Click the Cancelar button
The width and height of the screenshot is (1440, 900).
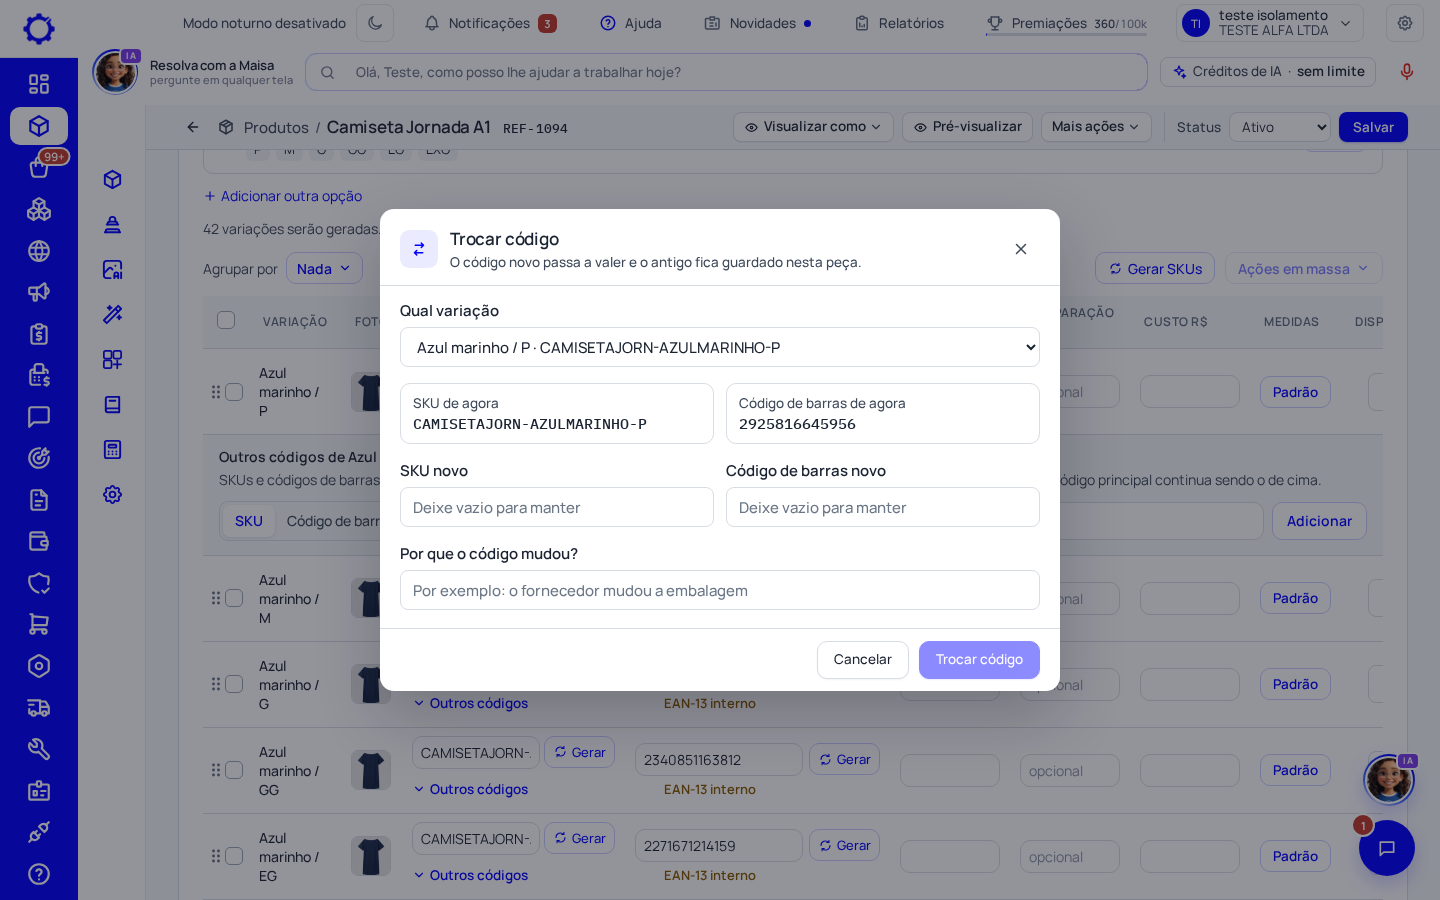click(x=862, y=660)
